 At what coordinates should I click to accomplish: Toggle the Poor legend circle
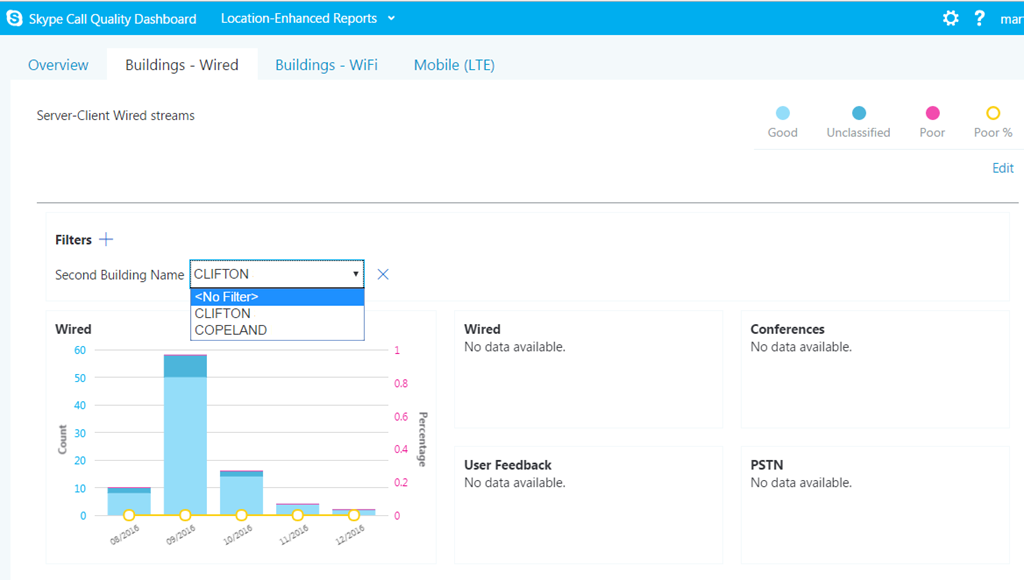(x=932, y=113)
